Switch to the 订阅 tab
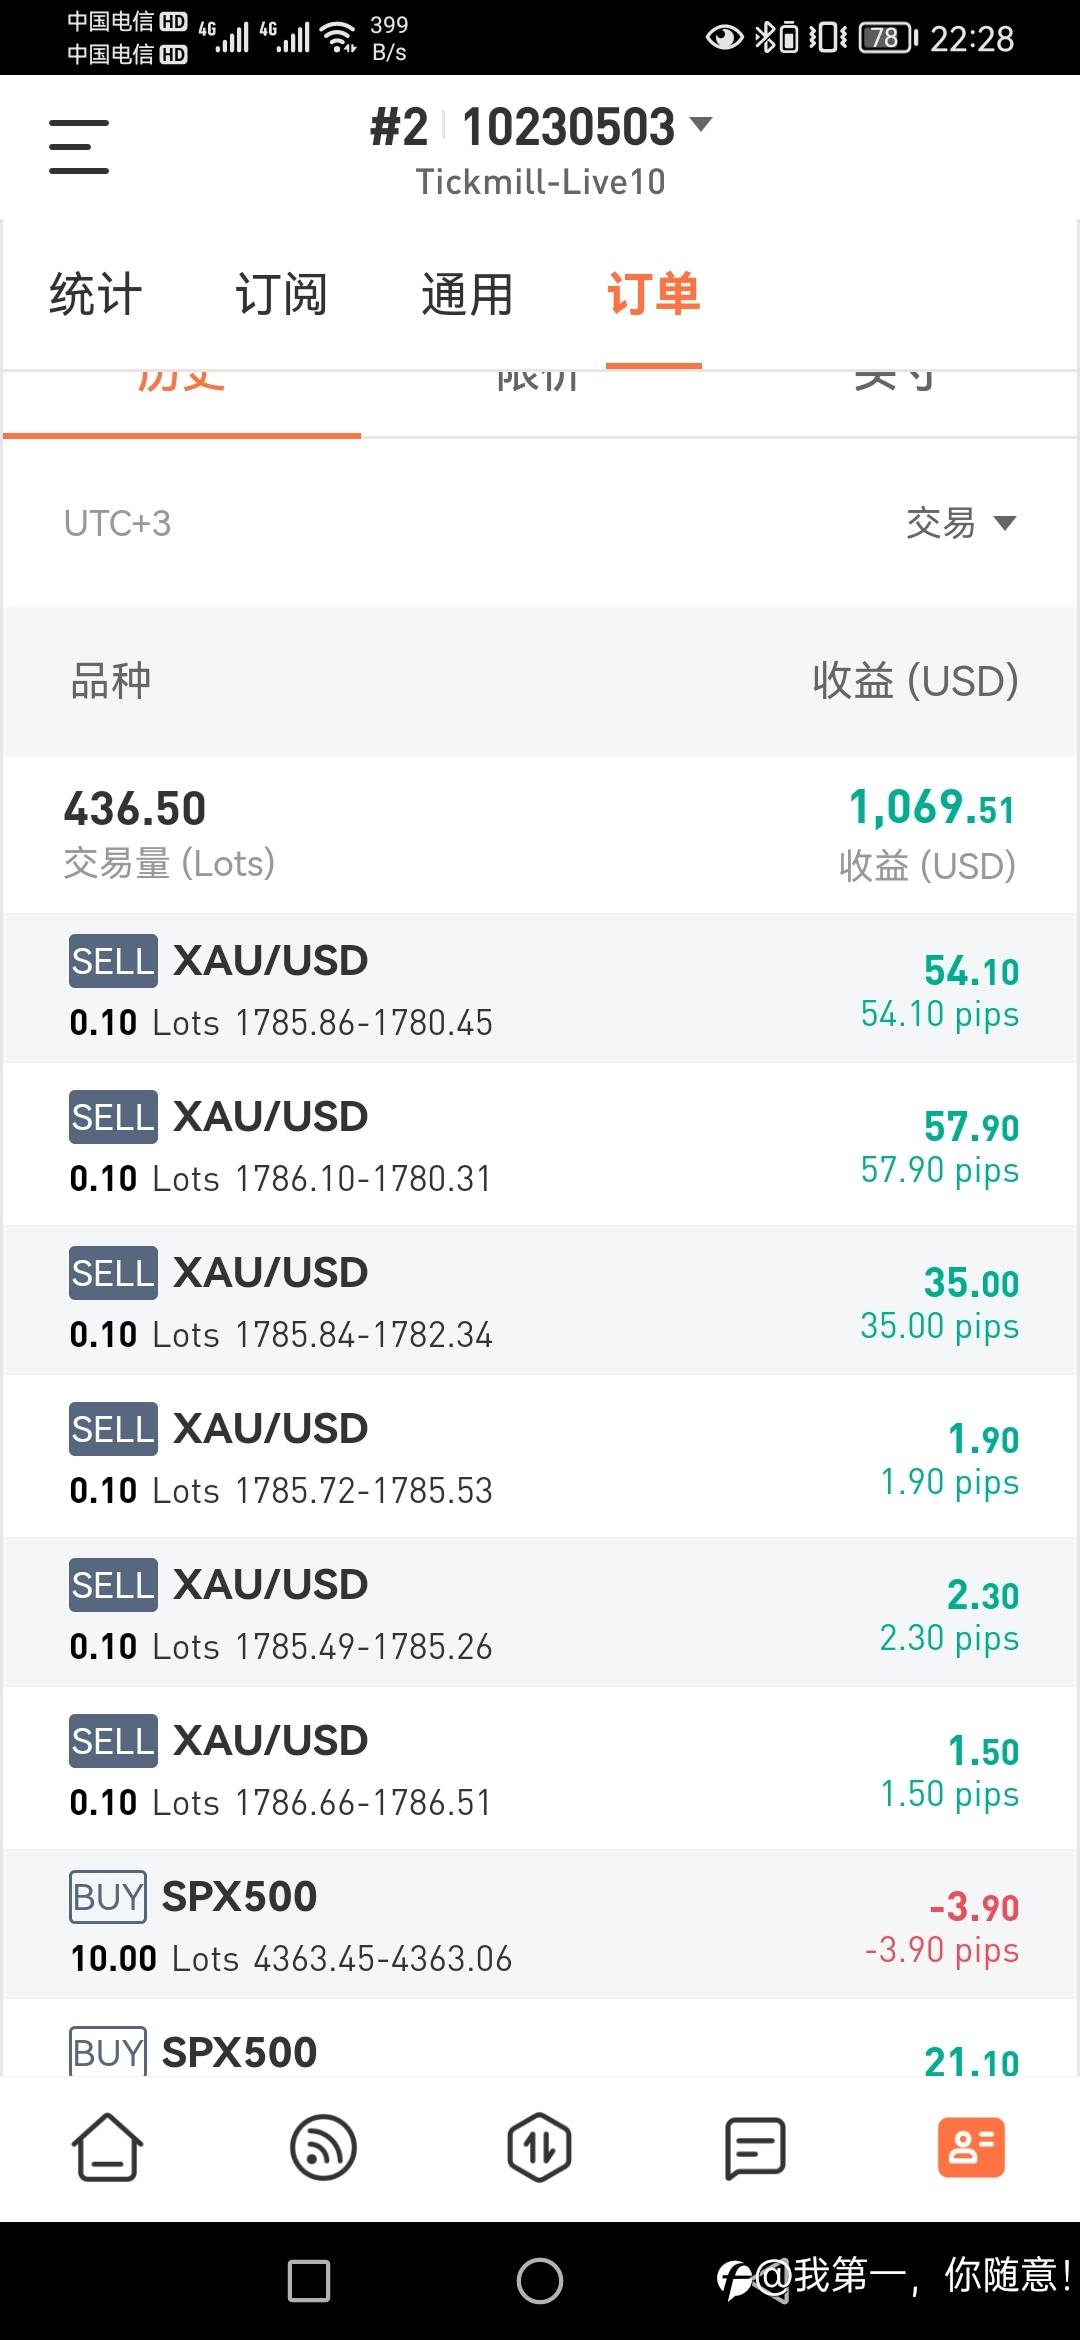Image resolution: width=1080 pixels, height=2340 pixels. [x=281, y=294]
